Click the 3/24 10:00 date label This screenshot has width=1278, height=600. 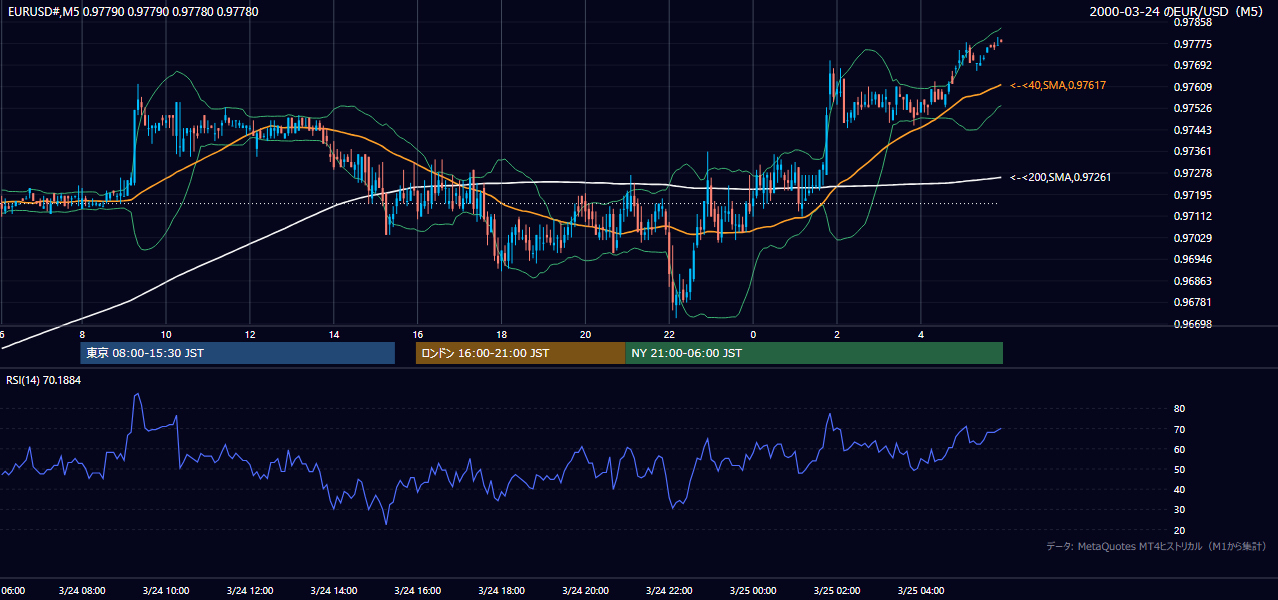[167, 591]
